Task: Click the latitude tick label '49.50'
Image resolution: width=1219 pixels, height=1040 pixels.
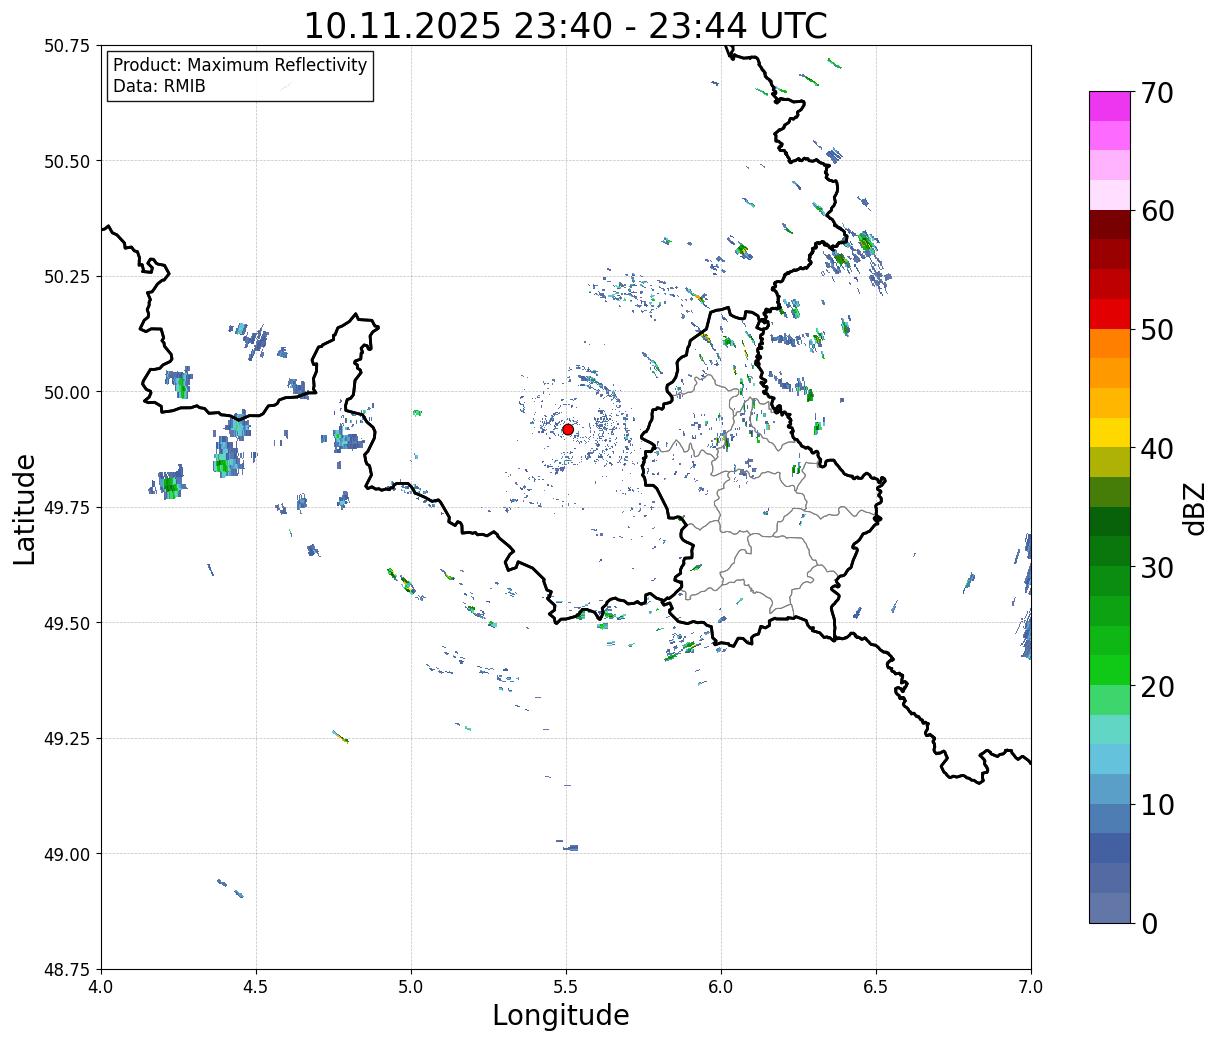Action: [68, 623]
